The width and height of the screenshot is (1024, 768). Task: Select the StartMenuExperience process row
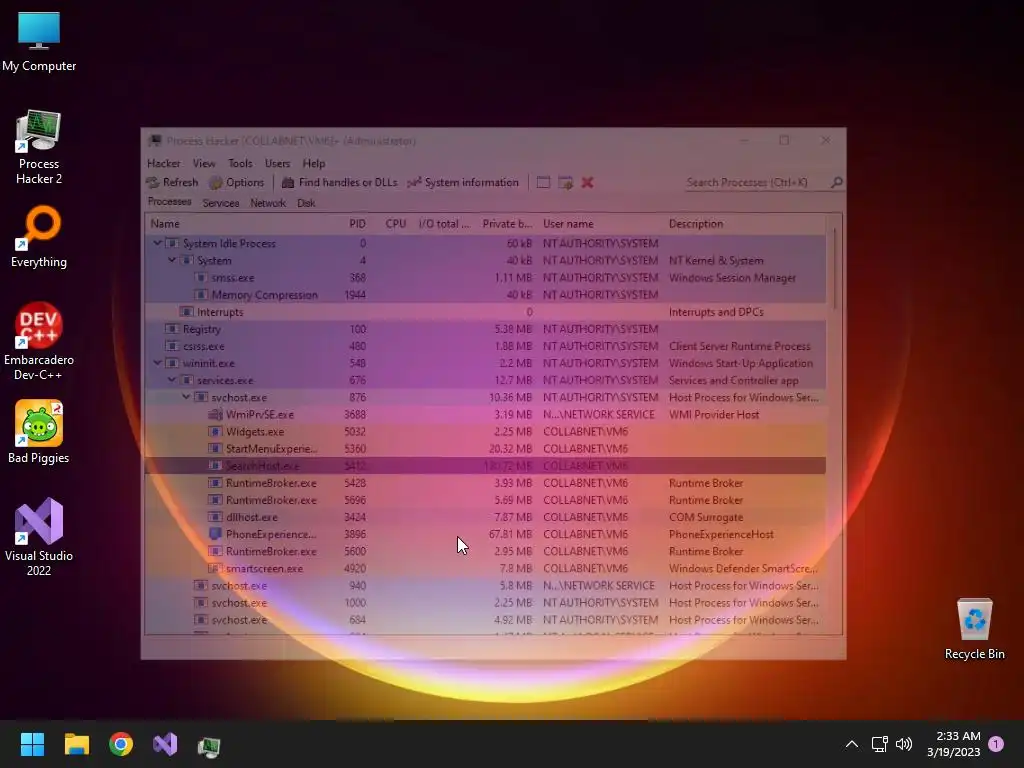(485, 449)
